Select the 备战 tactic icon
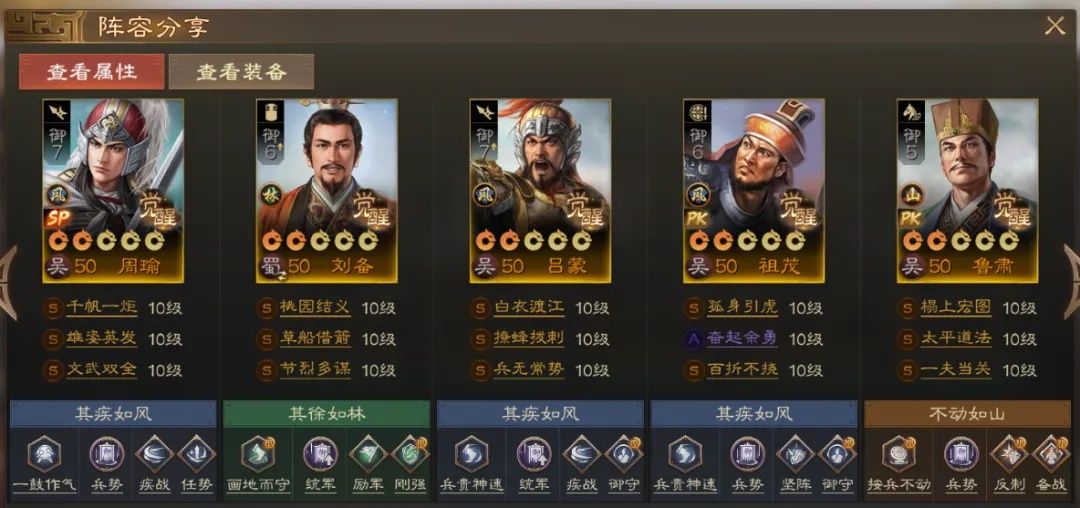The height and width of the screenshot is (508, 1080). (x=1050, y=455)
